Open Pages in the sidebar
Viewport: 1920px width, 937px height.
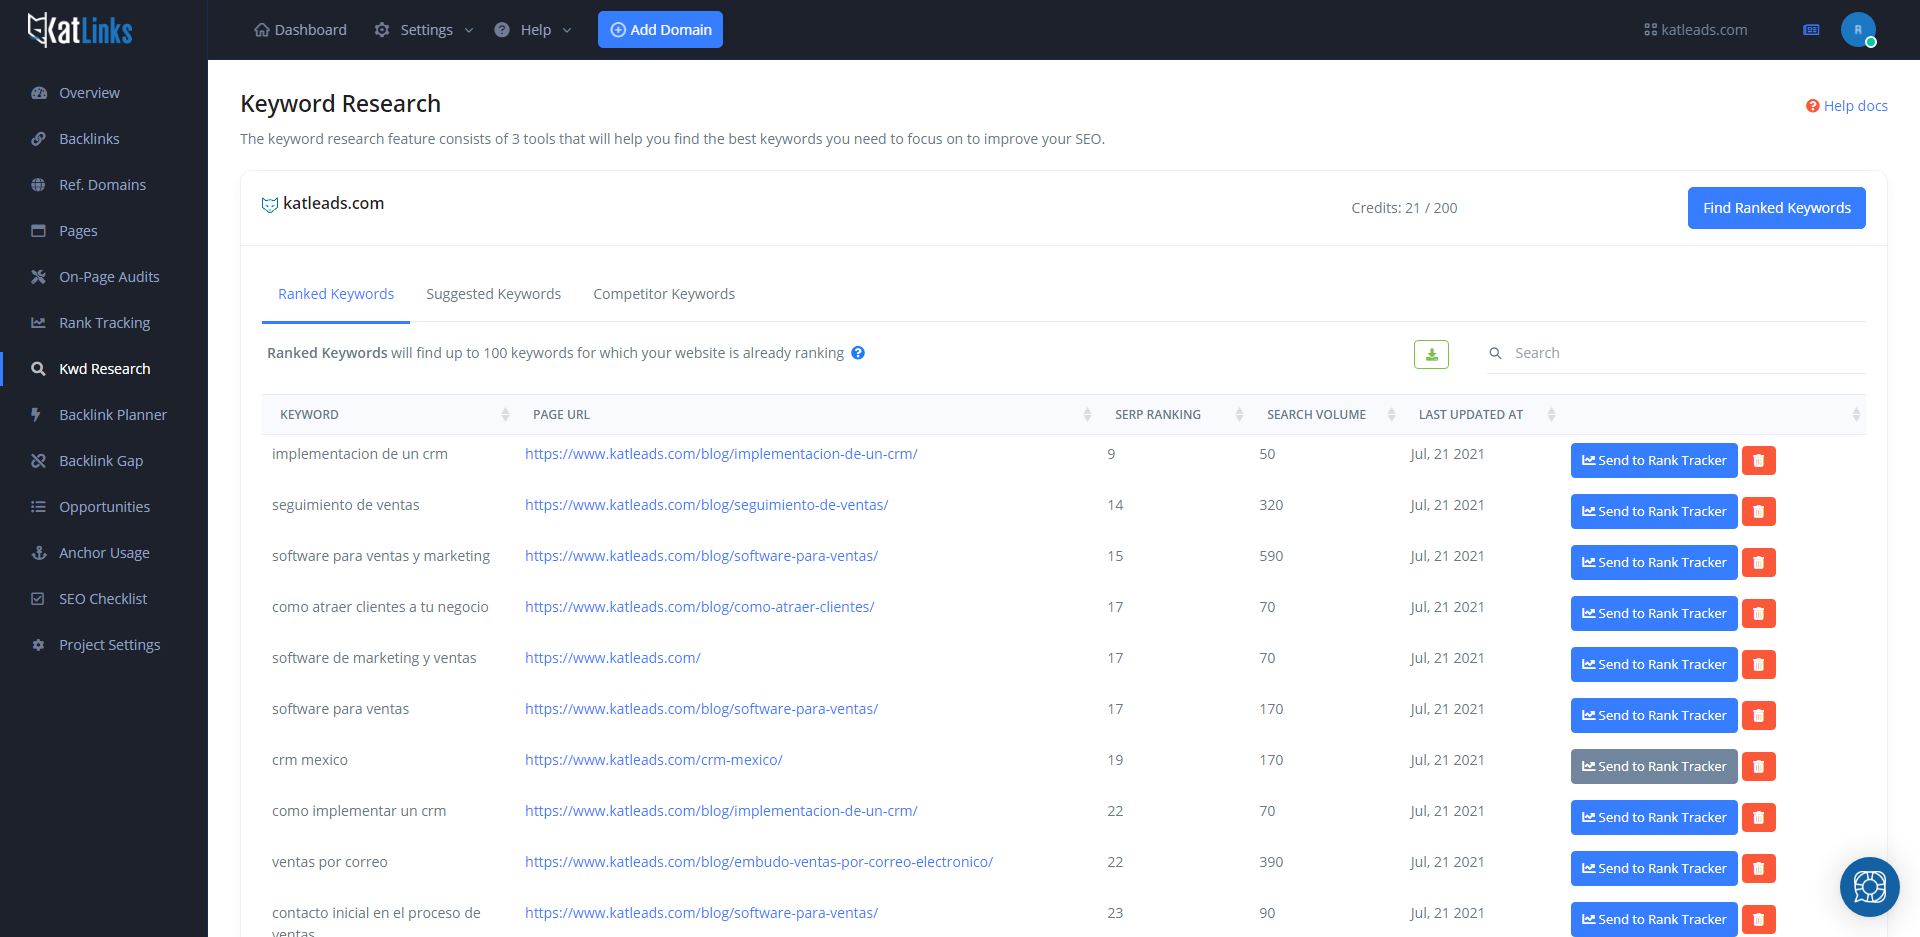click(x=78, y=231)
